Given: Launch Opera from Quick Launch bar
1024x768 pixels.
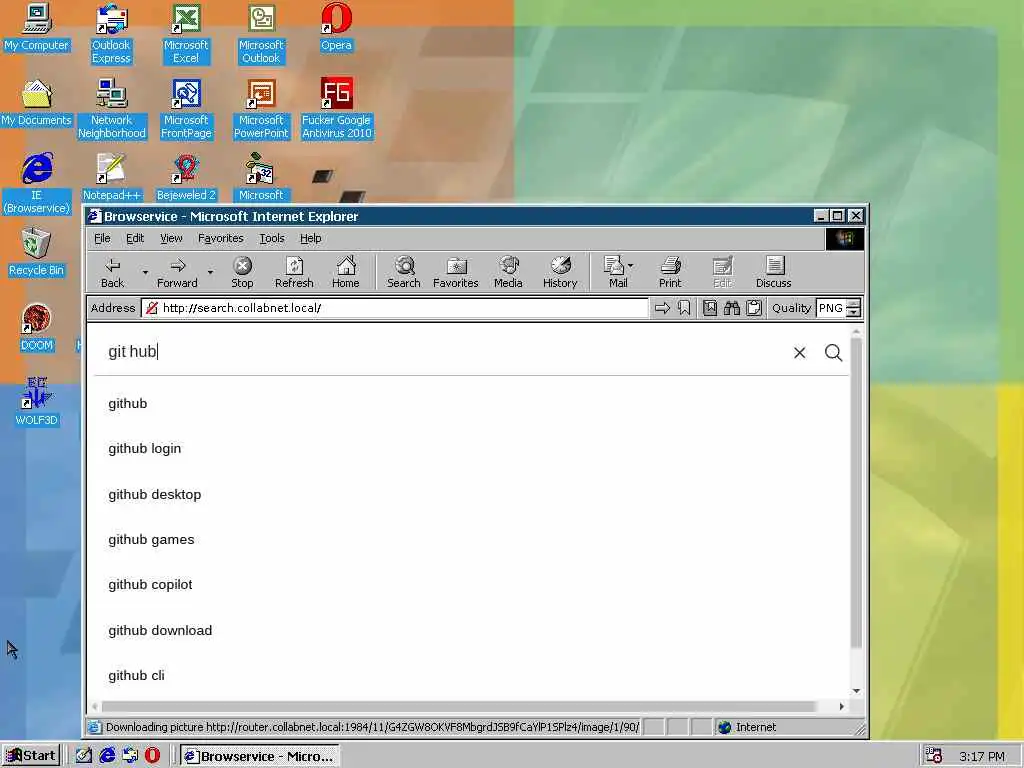Looking at the screenshot, I should coord(152,756).
